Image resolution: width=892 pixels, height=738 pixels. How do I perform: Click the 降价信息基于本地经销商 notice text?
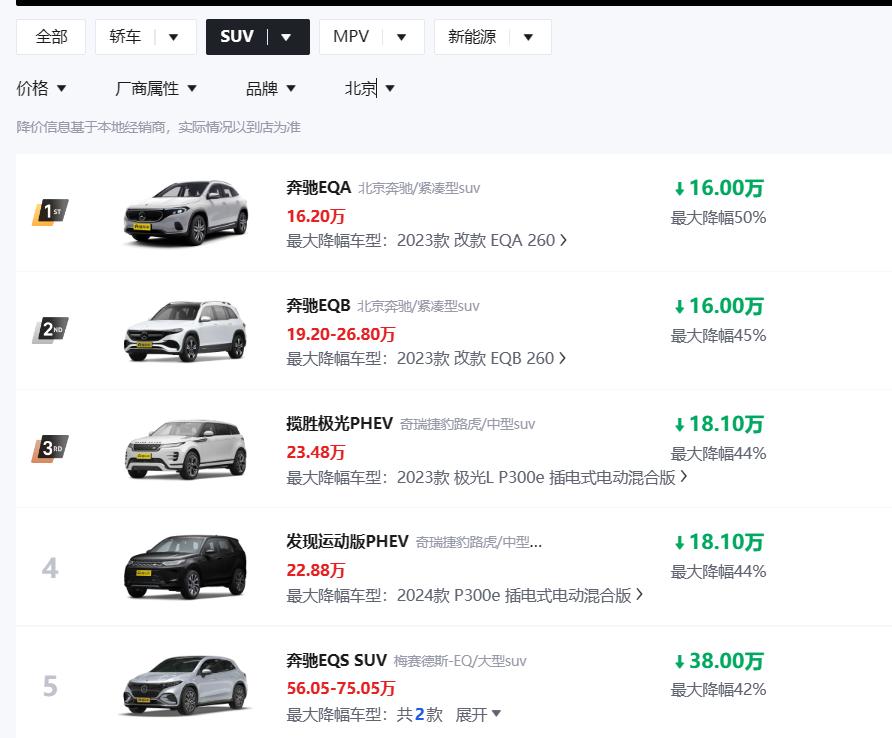158,127
